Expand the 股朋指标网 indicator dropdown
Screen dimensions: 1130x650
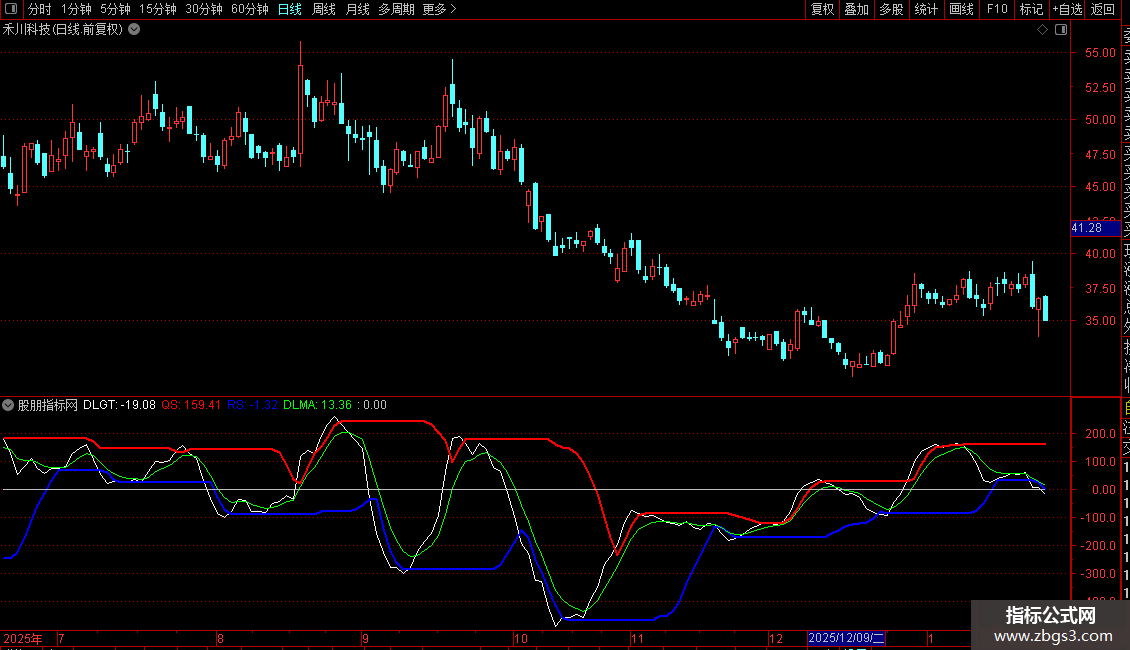coord(9,405)
